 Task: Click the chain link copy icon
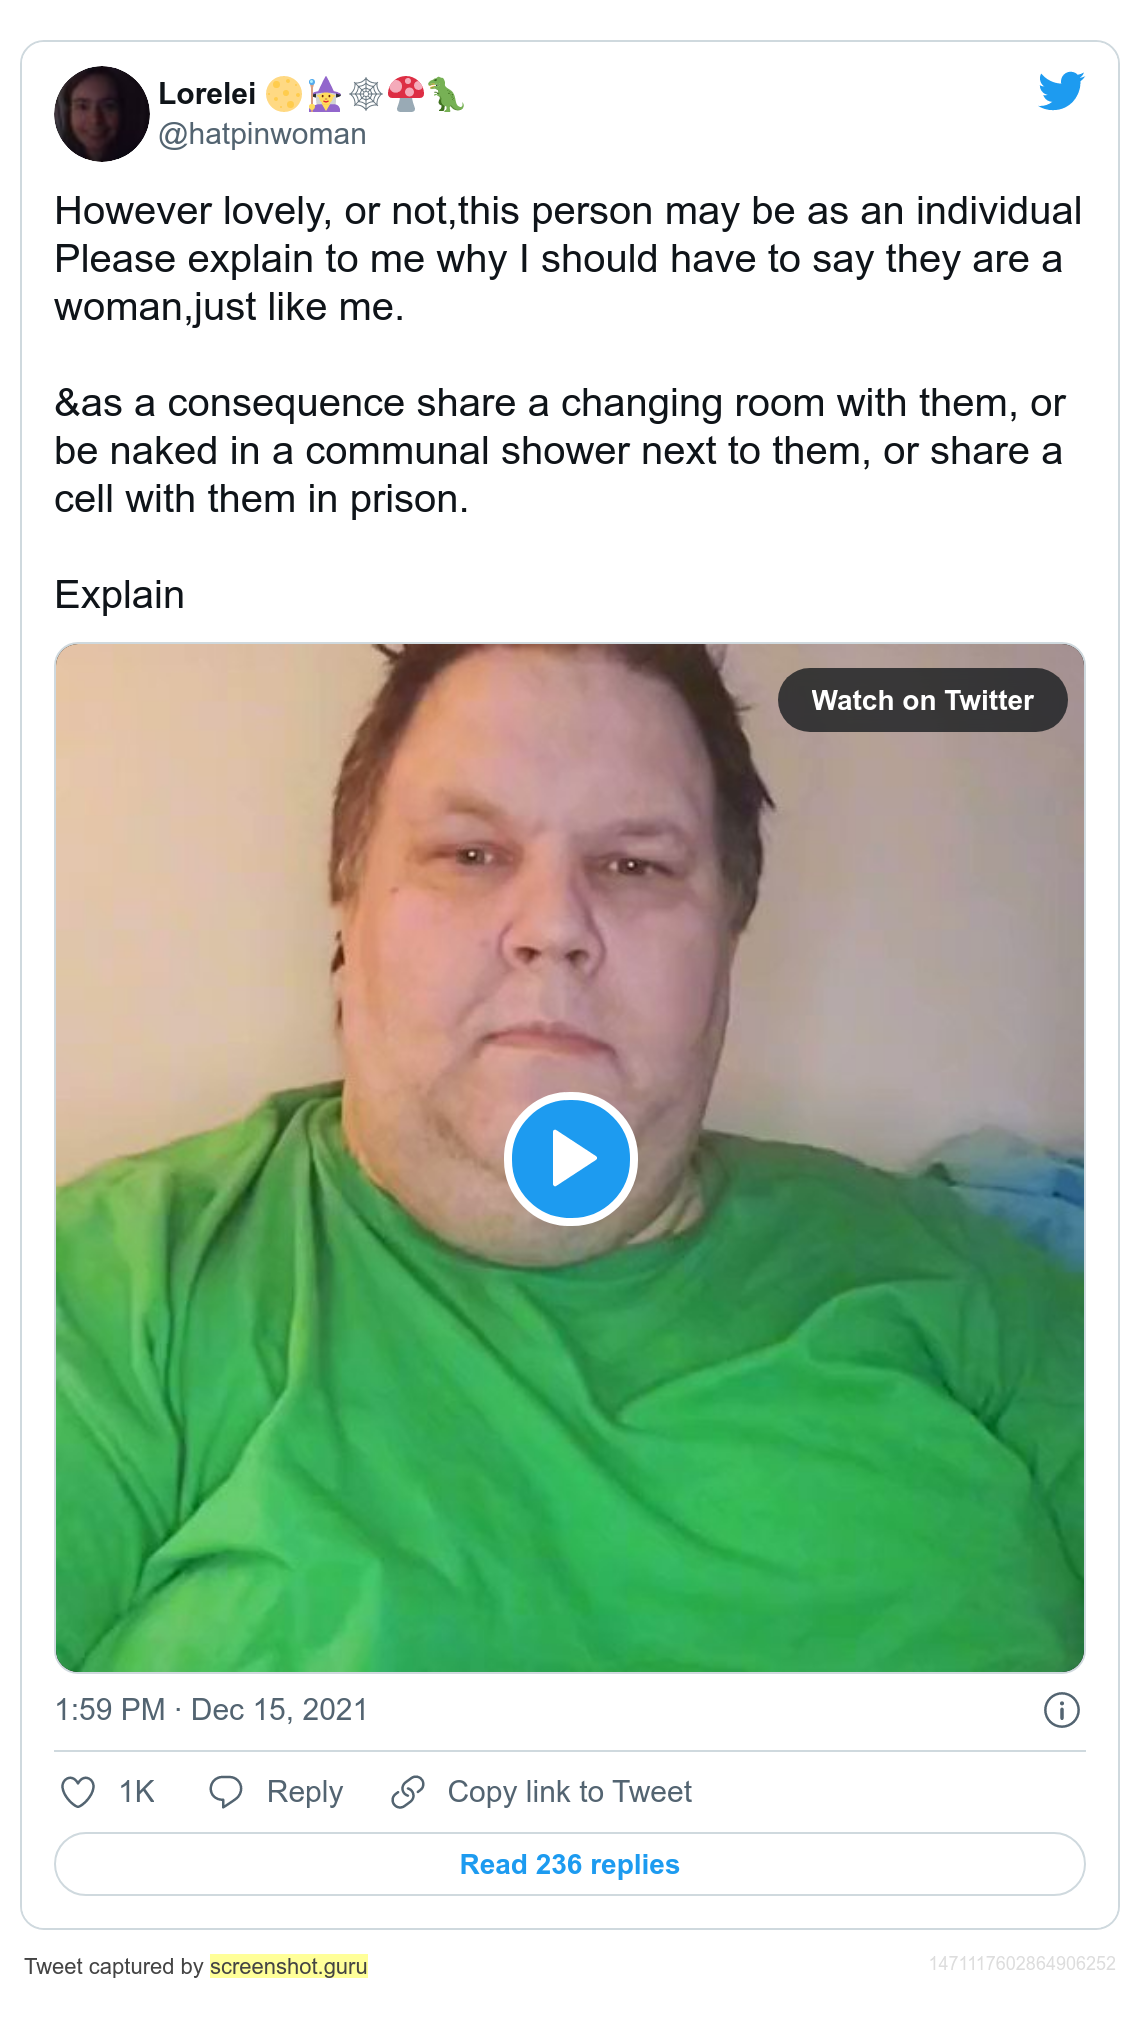click(x=407, y=1792)
